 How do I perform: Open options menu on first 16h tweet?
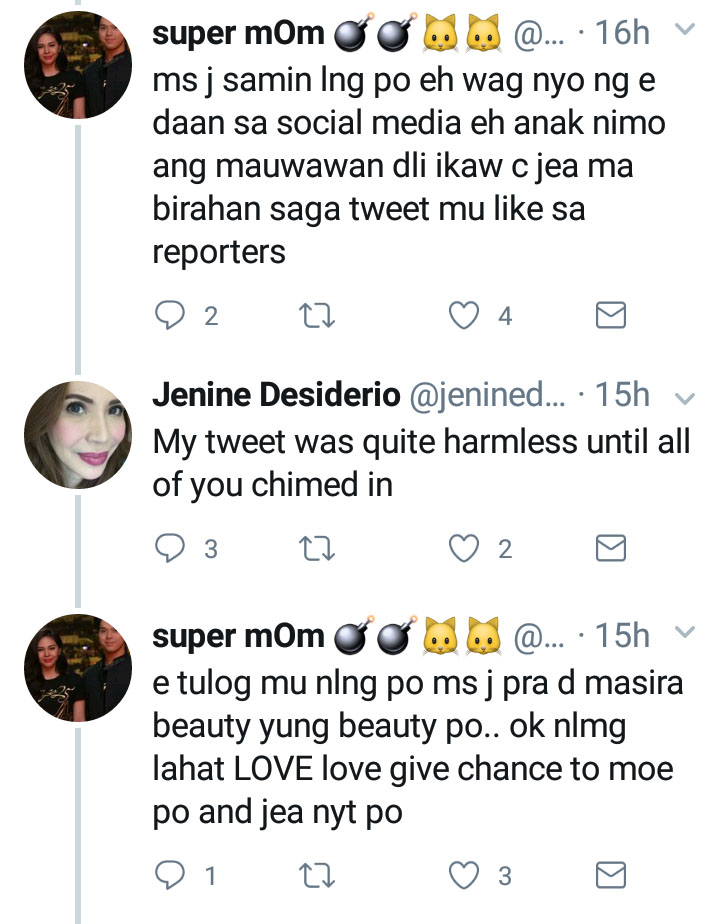pyautogui.click(x=685, y=30)
